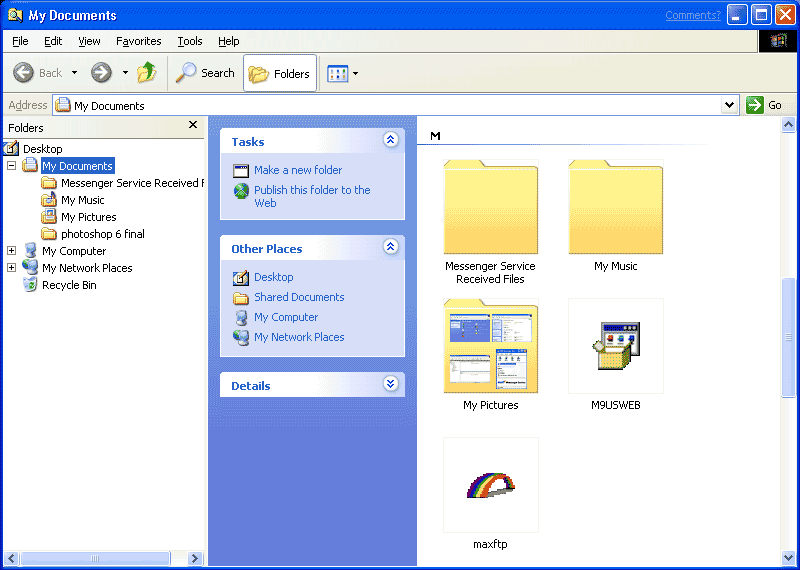
Task: Click the Shared Documents link
Action: [298, 297]
